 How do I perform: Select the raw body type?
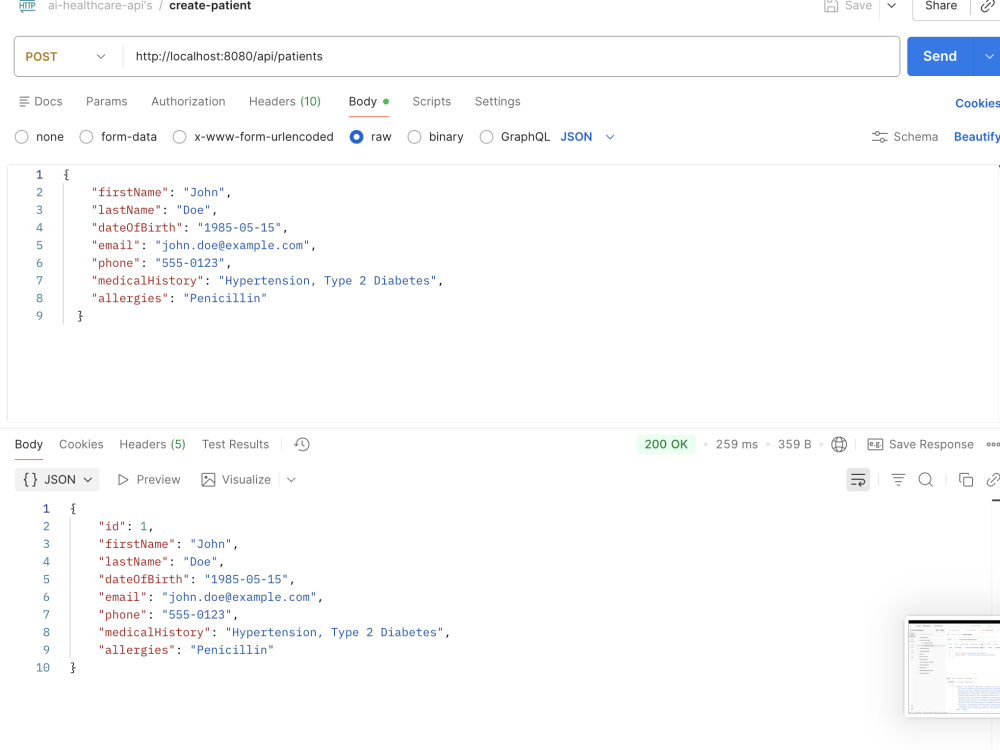tap(357, 137)
